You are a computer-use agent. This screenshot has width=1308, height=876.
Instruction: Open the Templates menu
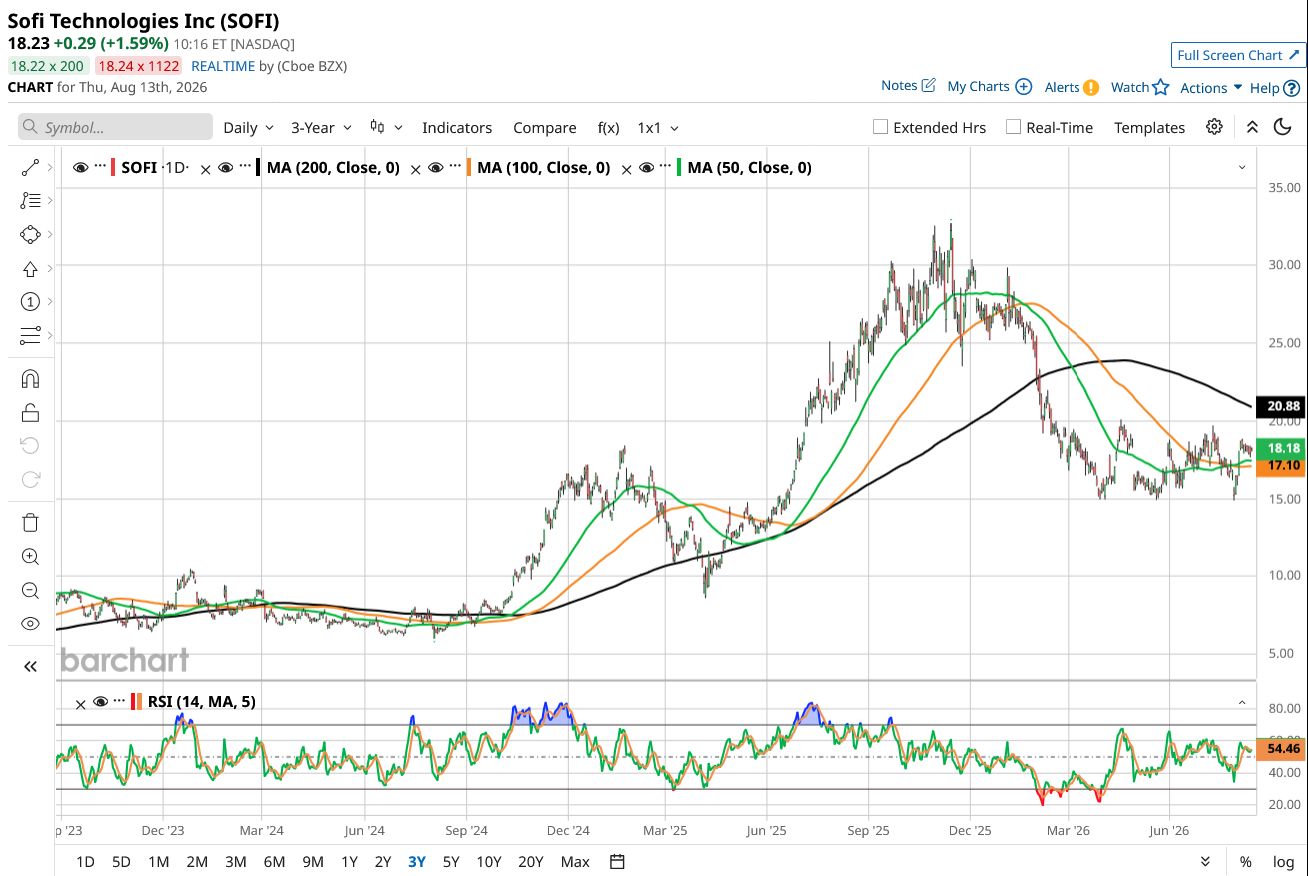click(x=1149, y=128)
